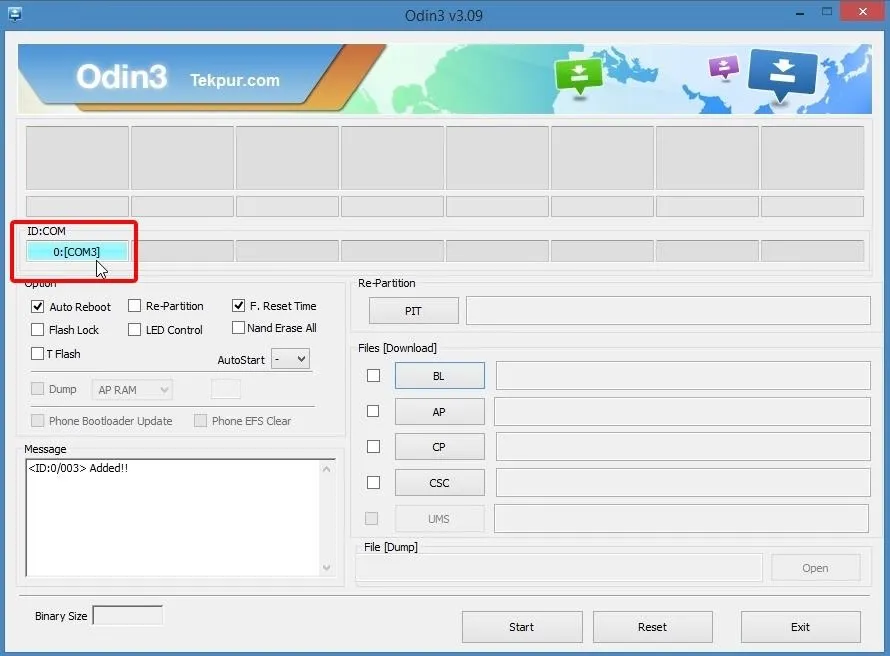Click the Odin3 app icon in title bar

coord(15,14)
